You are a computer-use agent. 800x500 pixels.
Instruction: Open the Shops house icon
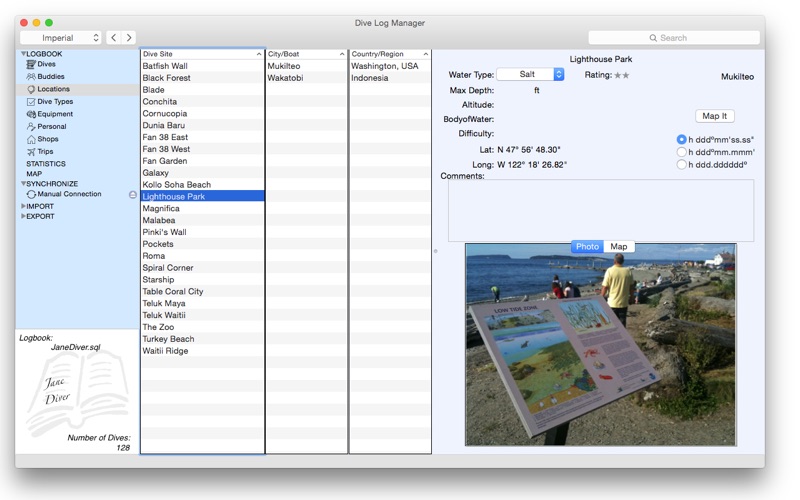[31, 139]
